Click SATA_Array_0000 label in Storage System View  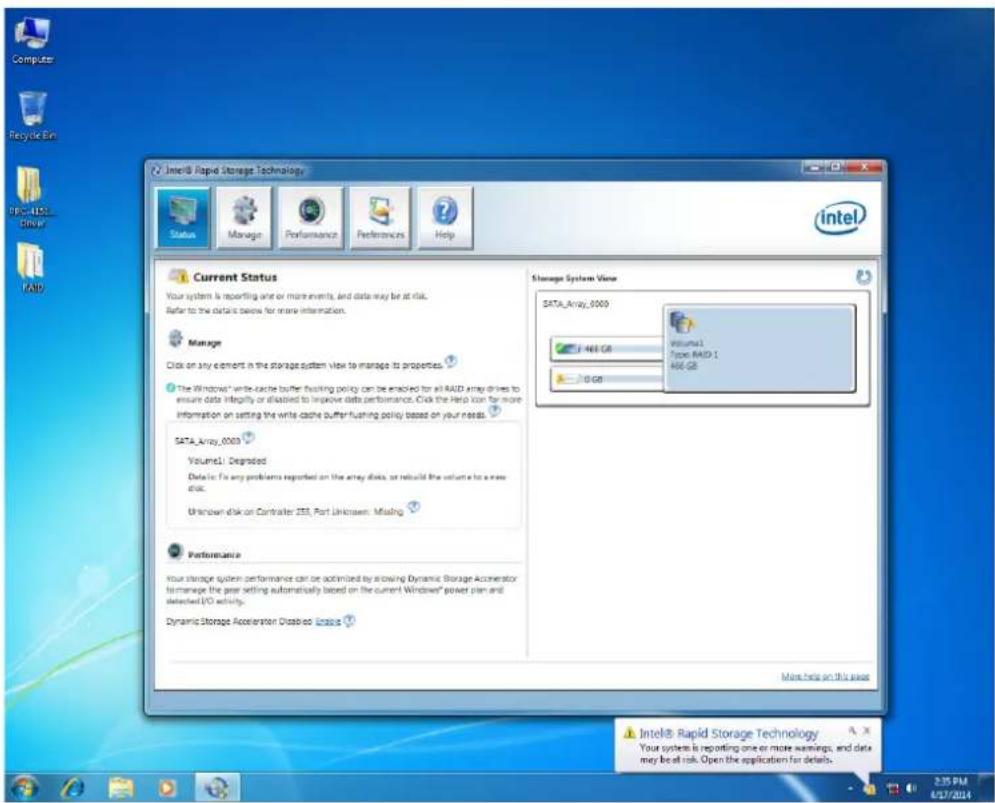click(x=576, y=304)
